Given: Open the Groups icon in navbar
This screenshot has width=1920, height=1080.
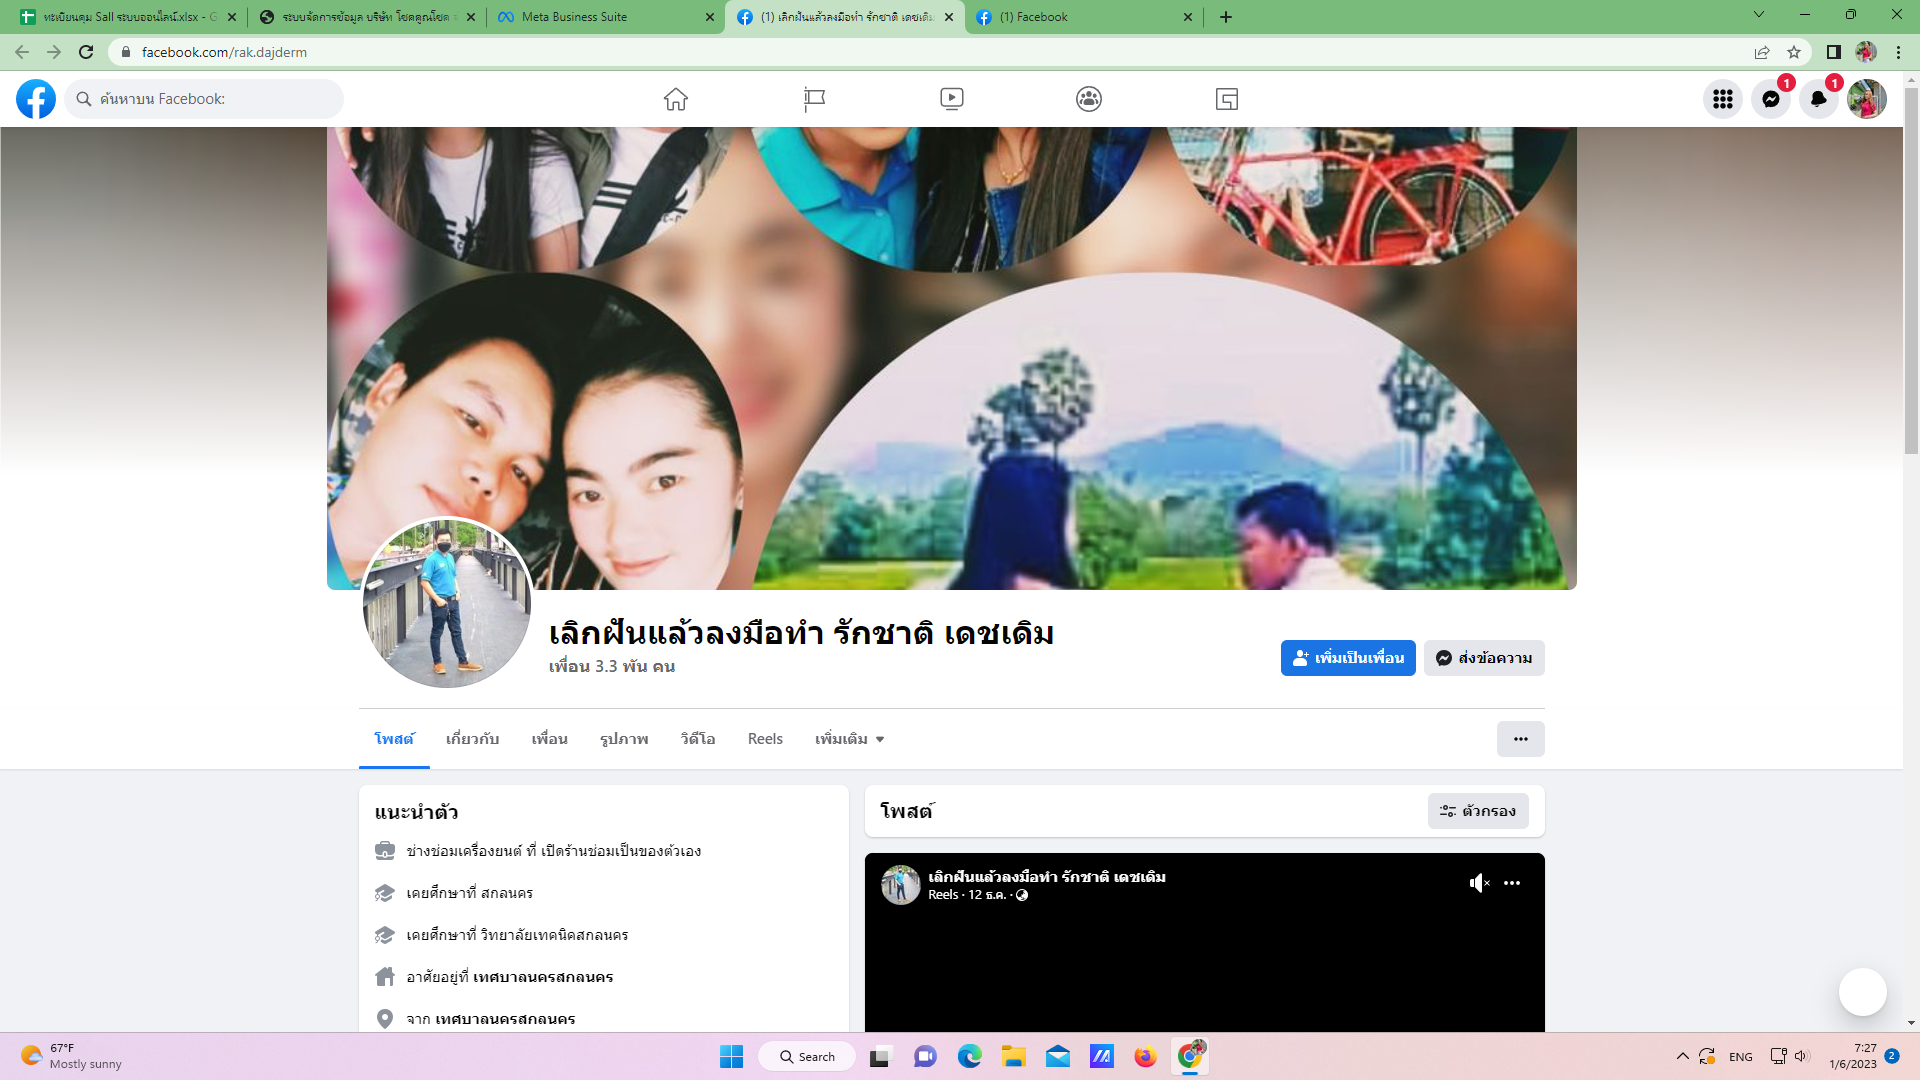Looking at the screenshot, I should pyautogui.click(x=1089, y=99).
